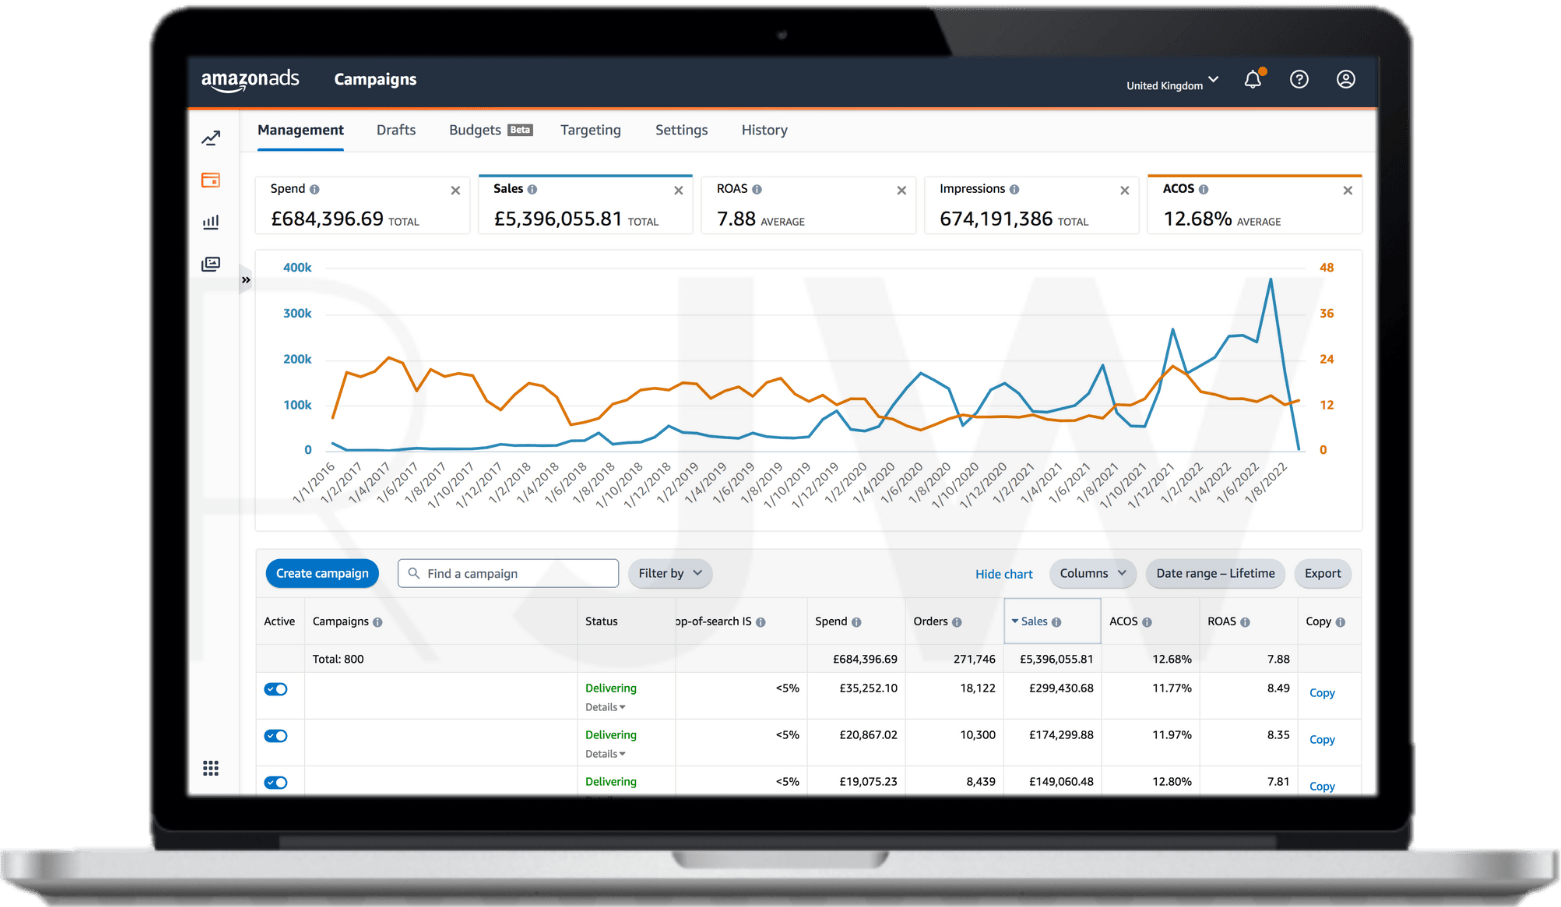This screenshot has width=1561, height=907.
Task: Disable the third campaign's active switch
Action: click(276, 782)
